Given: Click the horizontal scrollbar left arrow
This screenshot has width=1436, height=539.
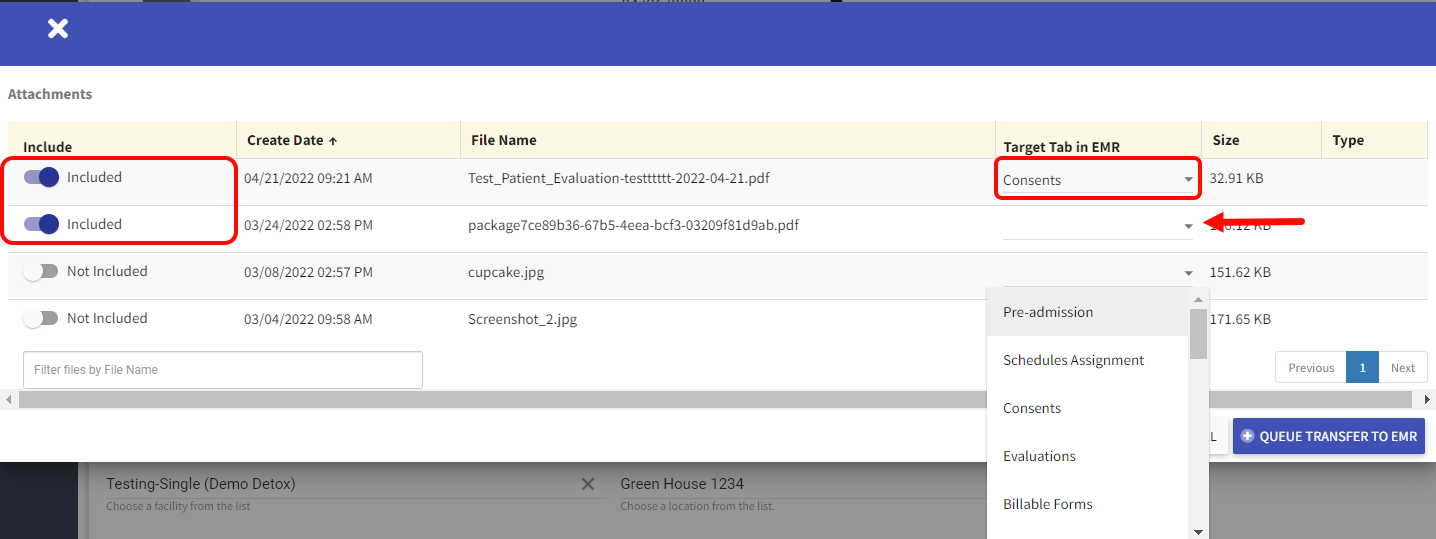Looking at the screenshot, I should (x=9, y=400).
